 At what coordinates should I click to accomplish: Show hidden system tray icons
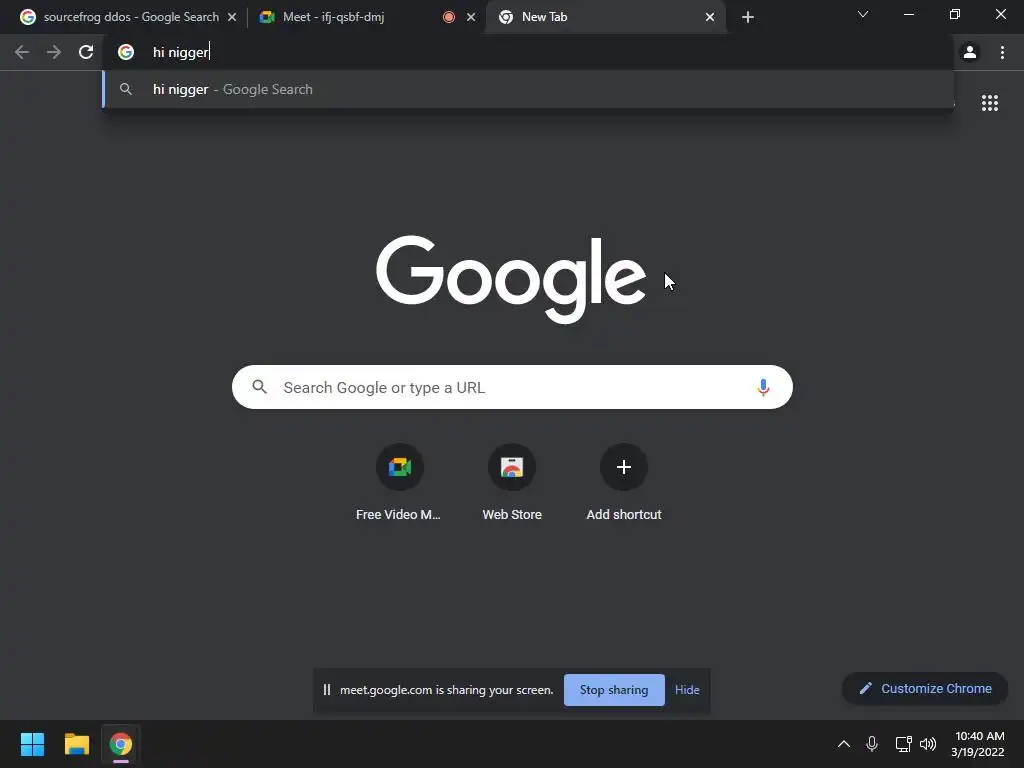tap(844, 744)
